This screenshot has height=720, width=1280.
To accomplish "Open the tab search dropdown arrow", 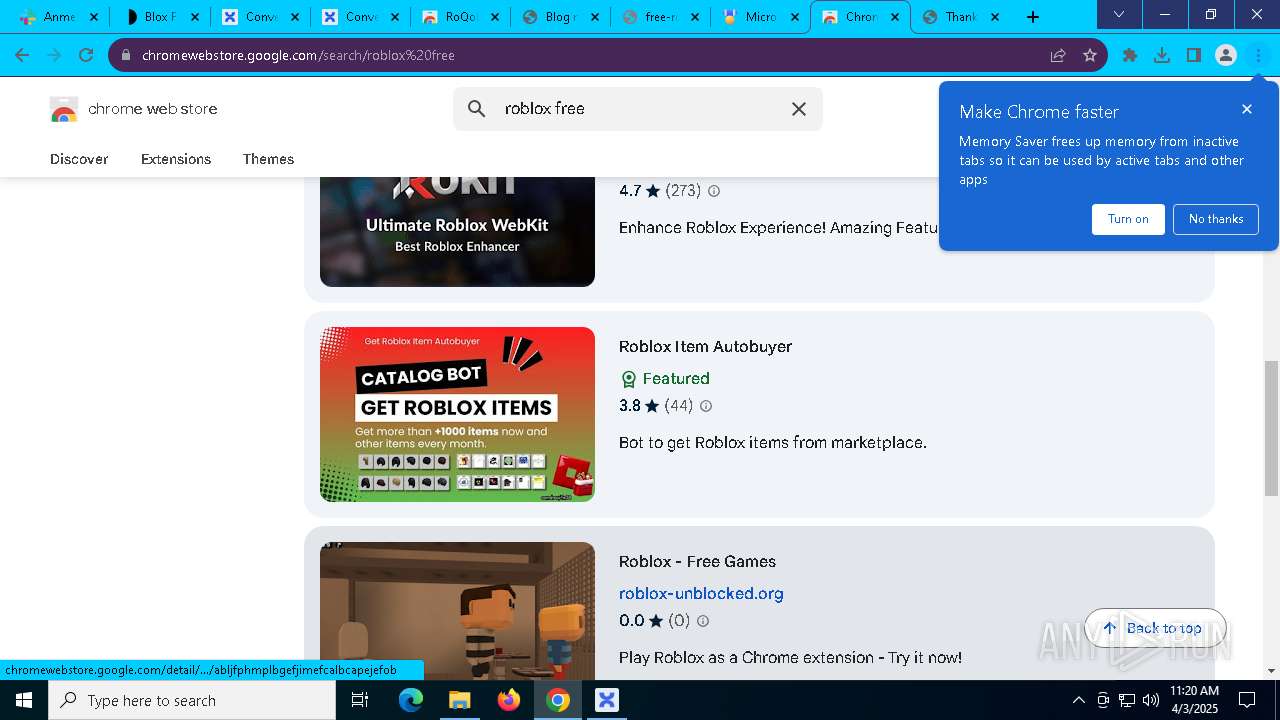I will point(1119,15).
